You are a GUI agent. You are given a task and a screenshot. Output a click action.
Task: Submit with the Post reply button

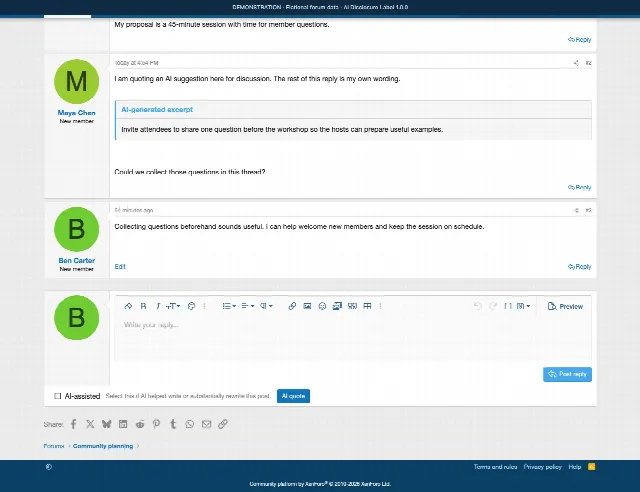(x=567, y=374)
